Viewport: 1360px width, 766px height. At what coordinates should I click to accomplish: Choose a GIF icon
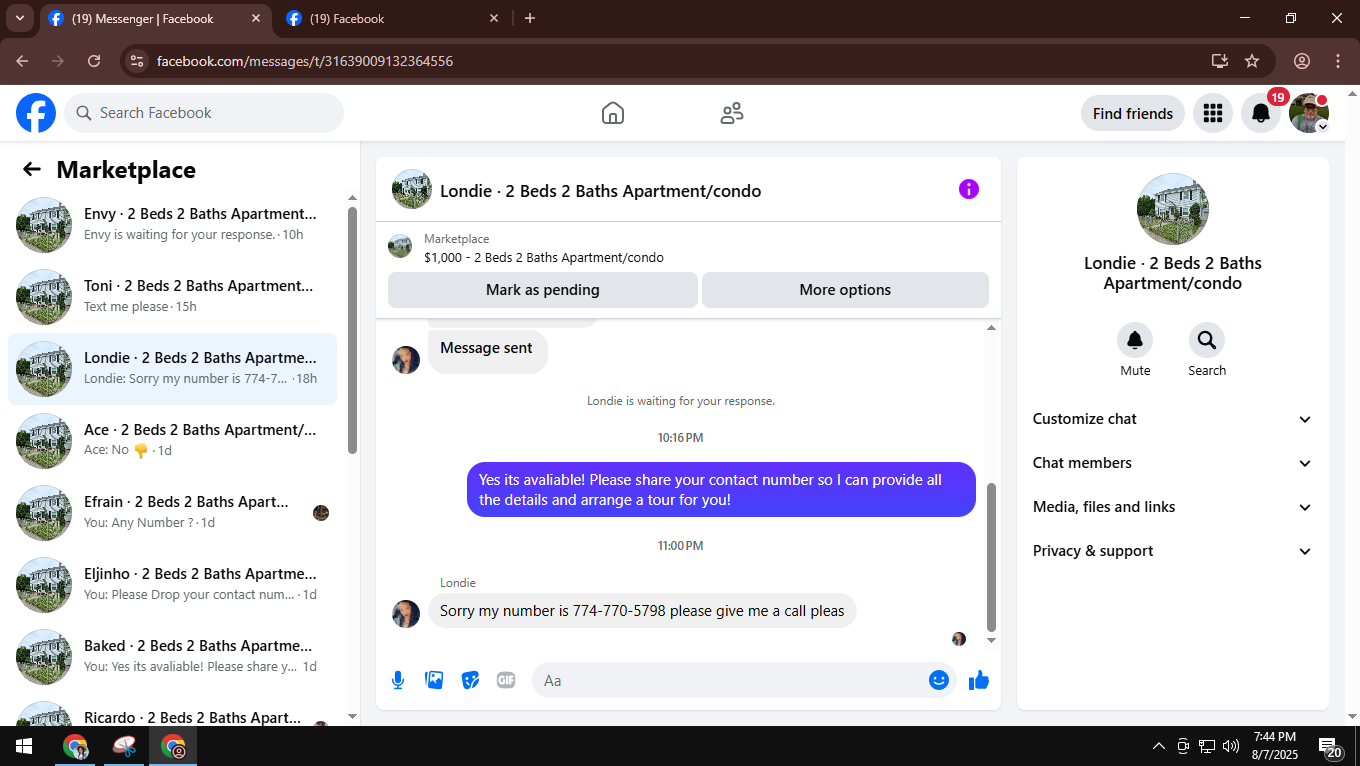[506, 680]
